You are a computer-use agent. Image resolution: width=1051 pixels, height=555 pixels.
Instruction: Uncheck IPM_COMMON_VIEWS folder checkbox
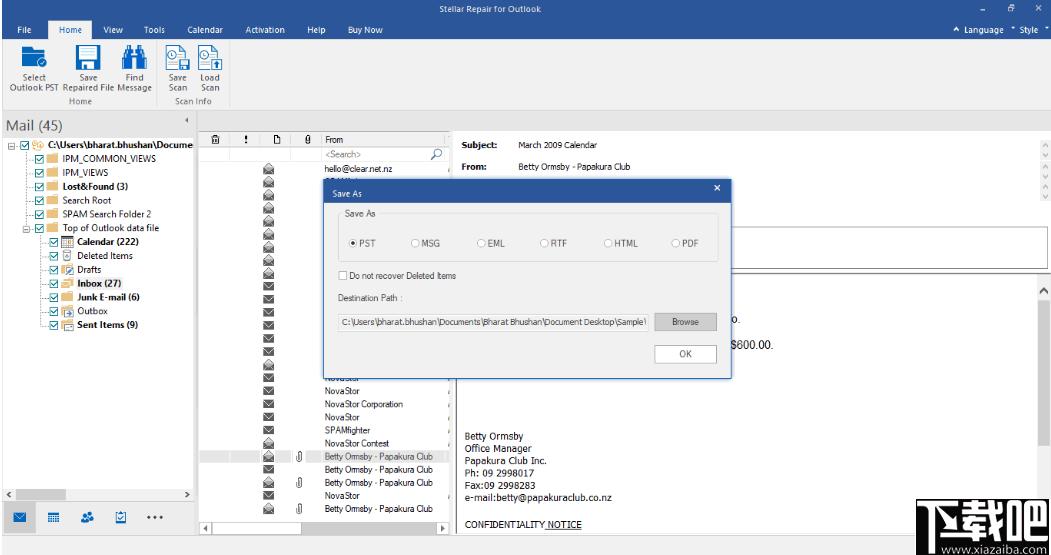pos(40,159)
